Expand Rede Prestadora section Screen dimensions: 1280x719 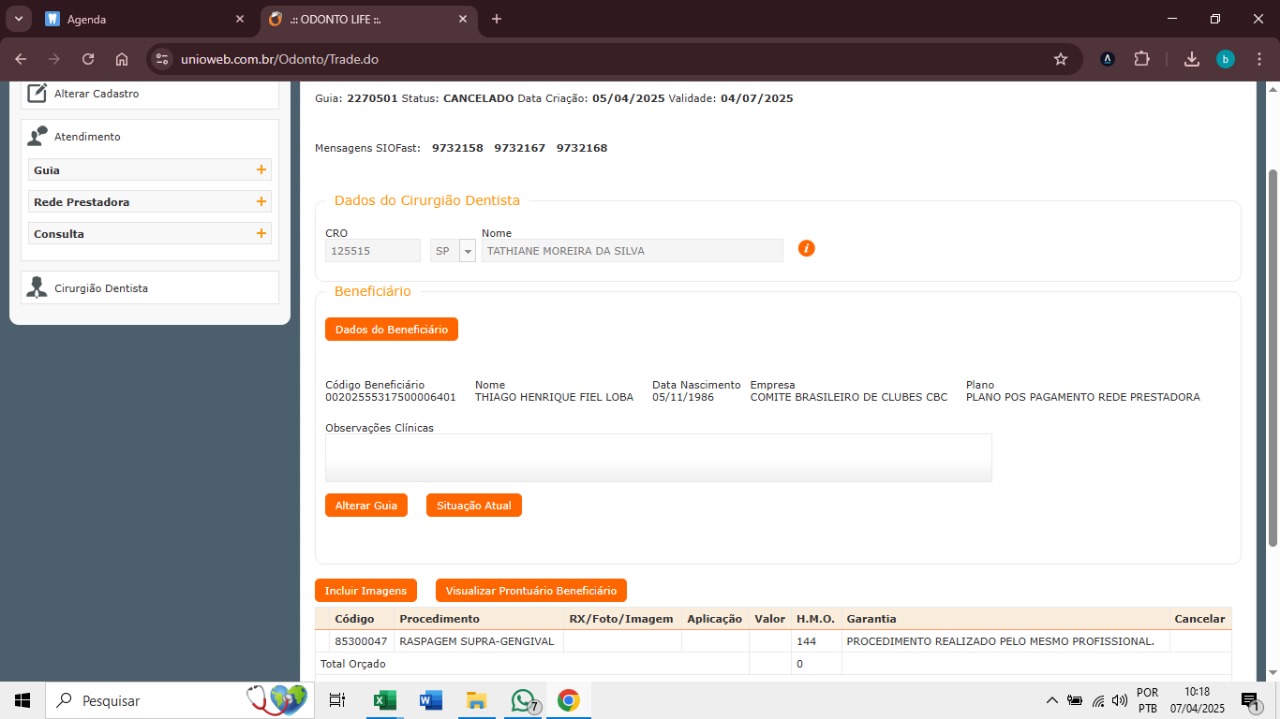pyautogui.click(x=261, y=202)
